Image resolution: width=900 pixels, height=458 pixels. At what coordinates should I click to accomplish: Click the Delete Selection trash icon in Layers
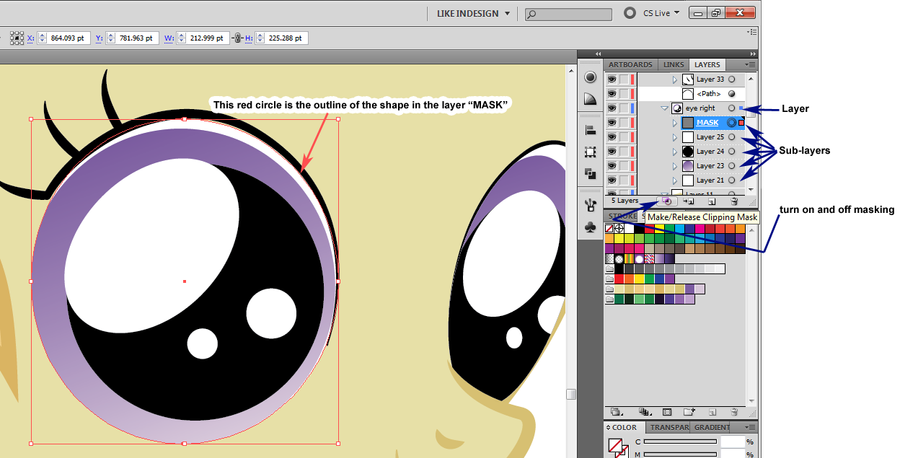click(x=734, y=201)
